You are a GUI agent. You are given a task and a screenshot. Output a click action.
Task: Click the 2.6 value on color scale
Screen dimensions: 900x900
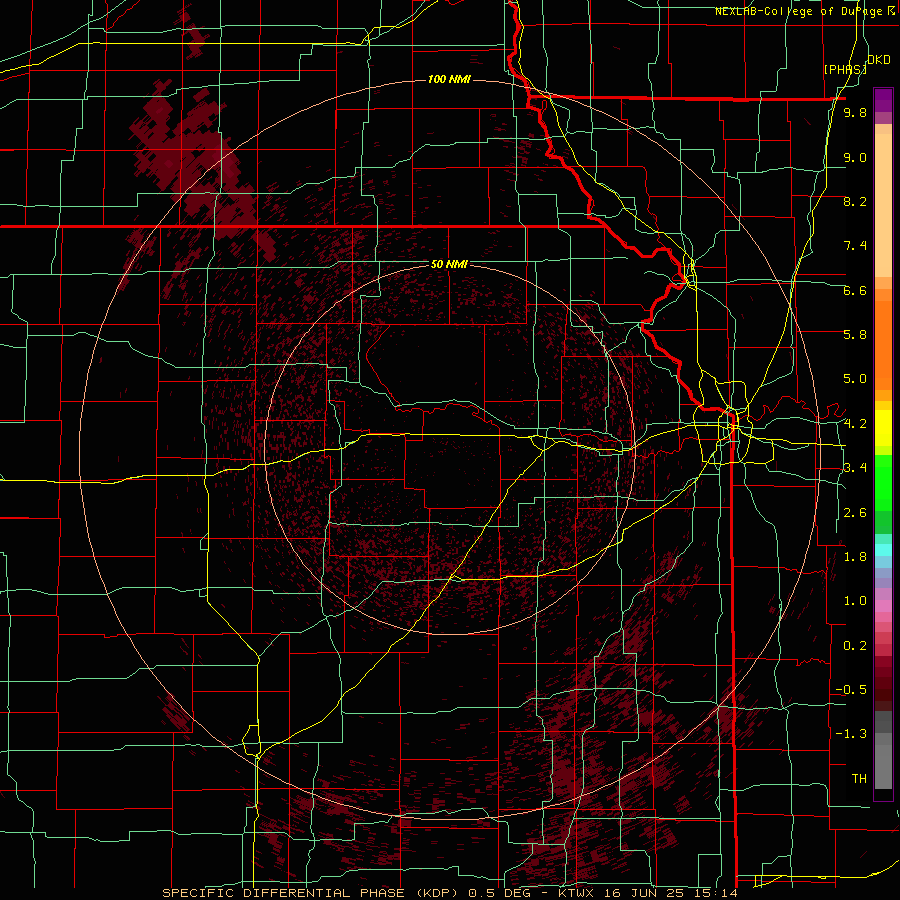pyautogui.click(x=855, y=513)
